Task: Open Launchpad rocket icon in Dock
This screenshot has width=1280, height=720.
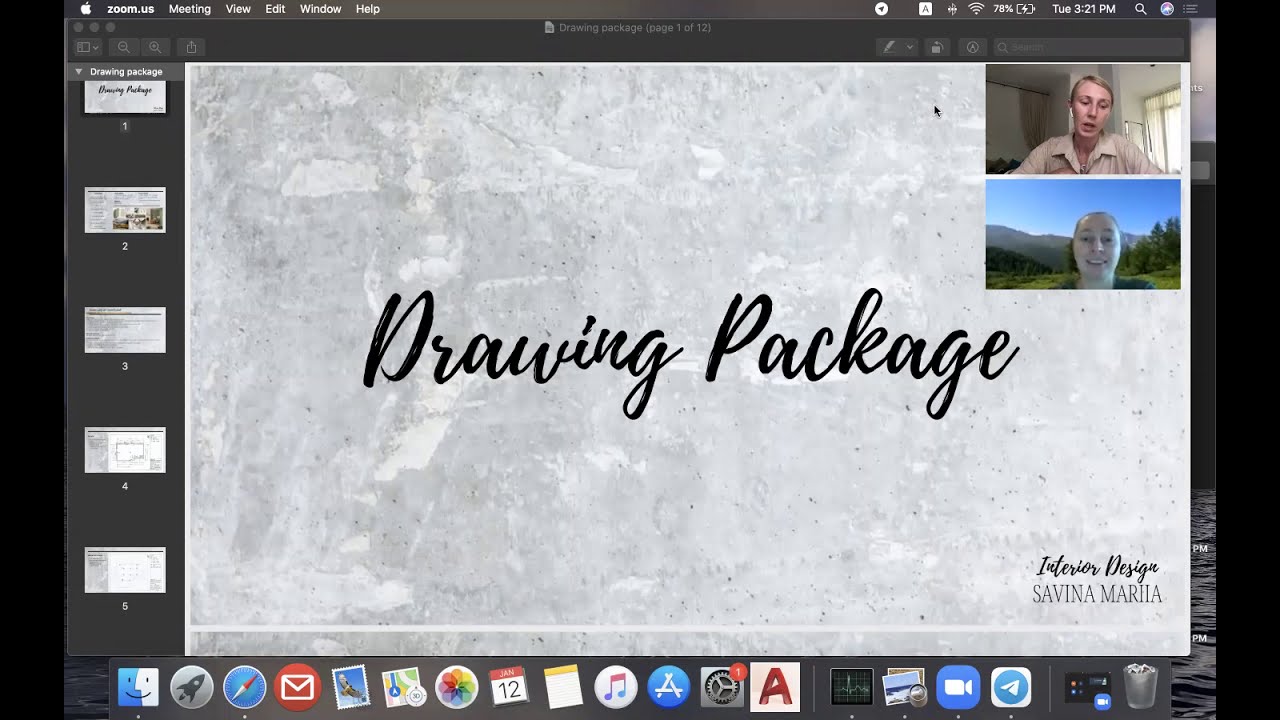Action: (191, 687)
